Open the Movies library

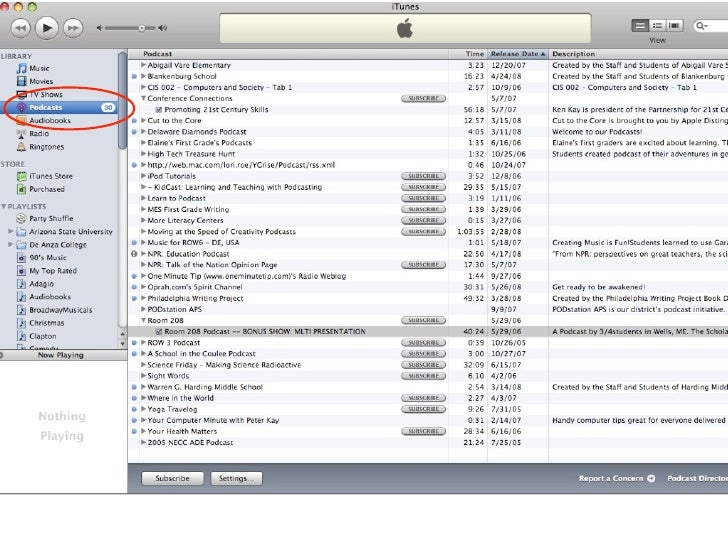41,81
